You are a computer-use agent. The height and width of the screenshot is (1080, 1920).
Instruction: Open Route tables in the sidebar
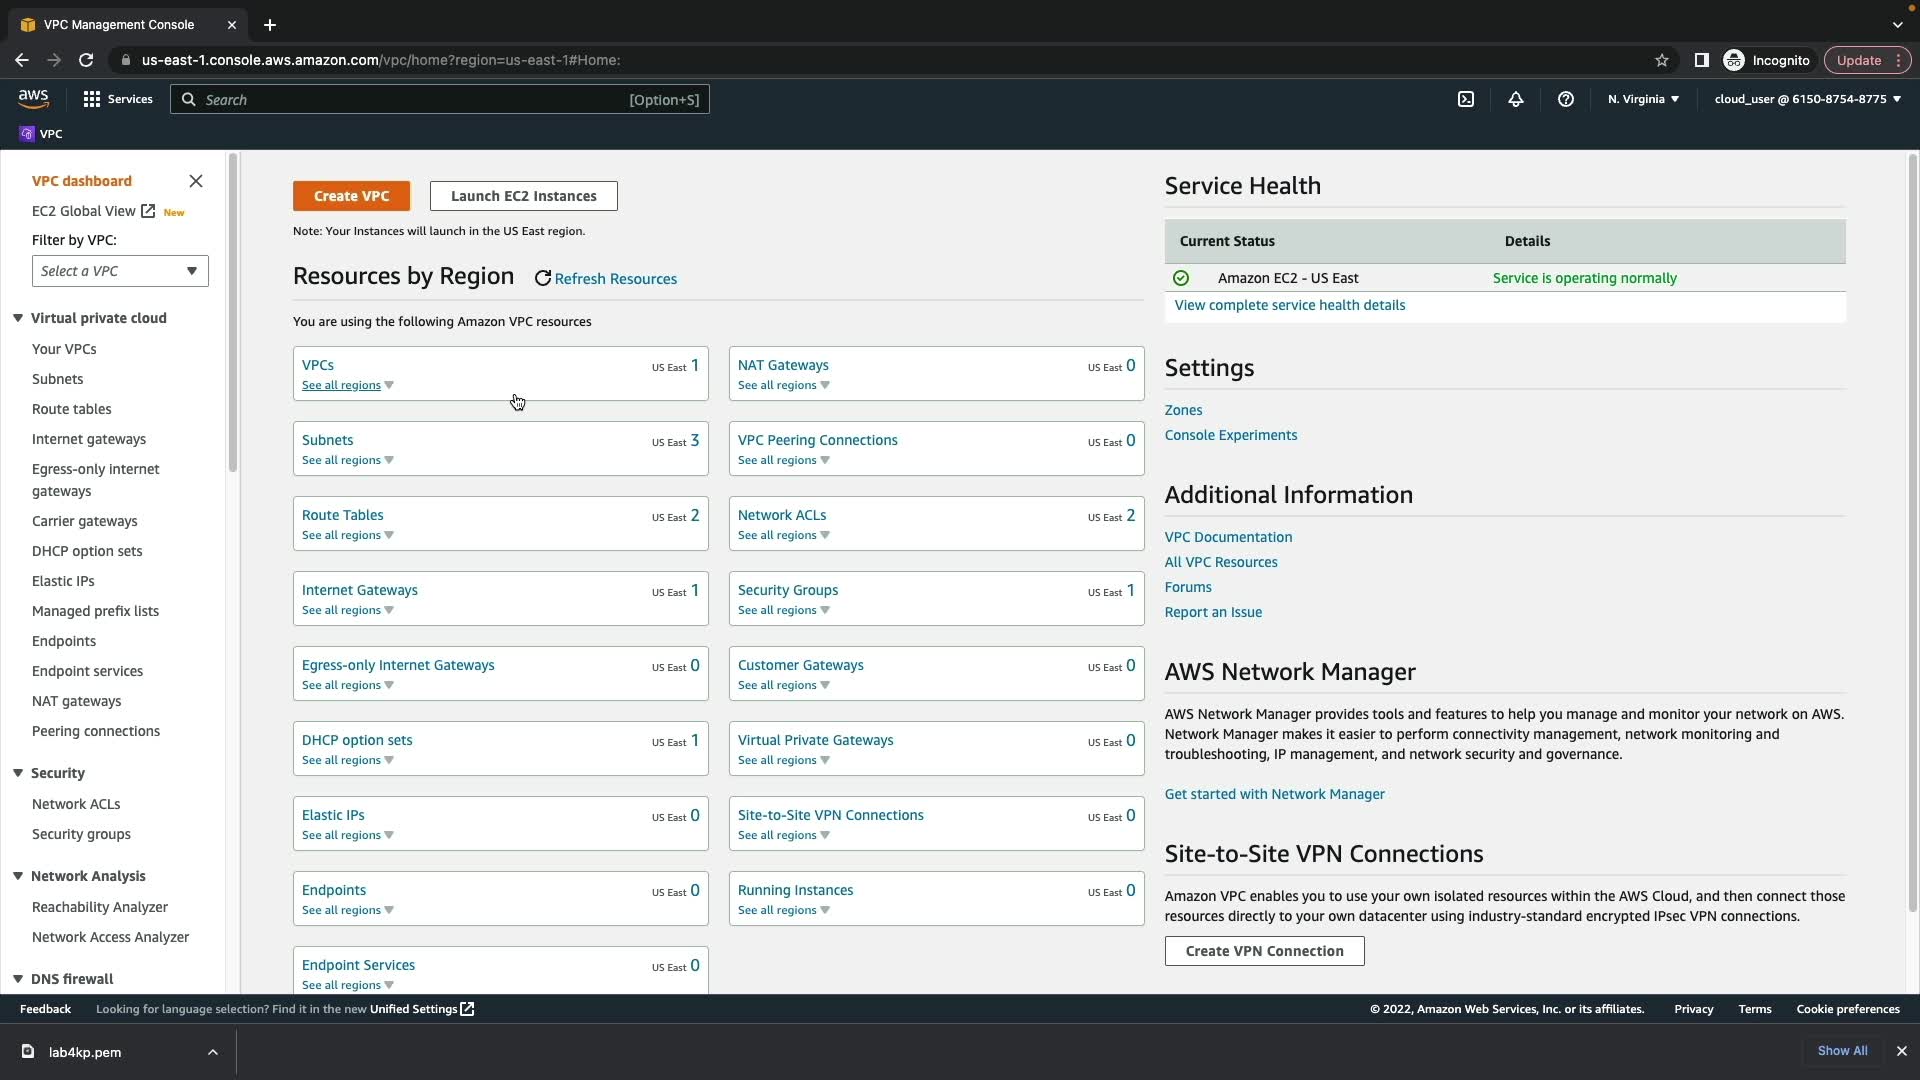71,409
